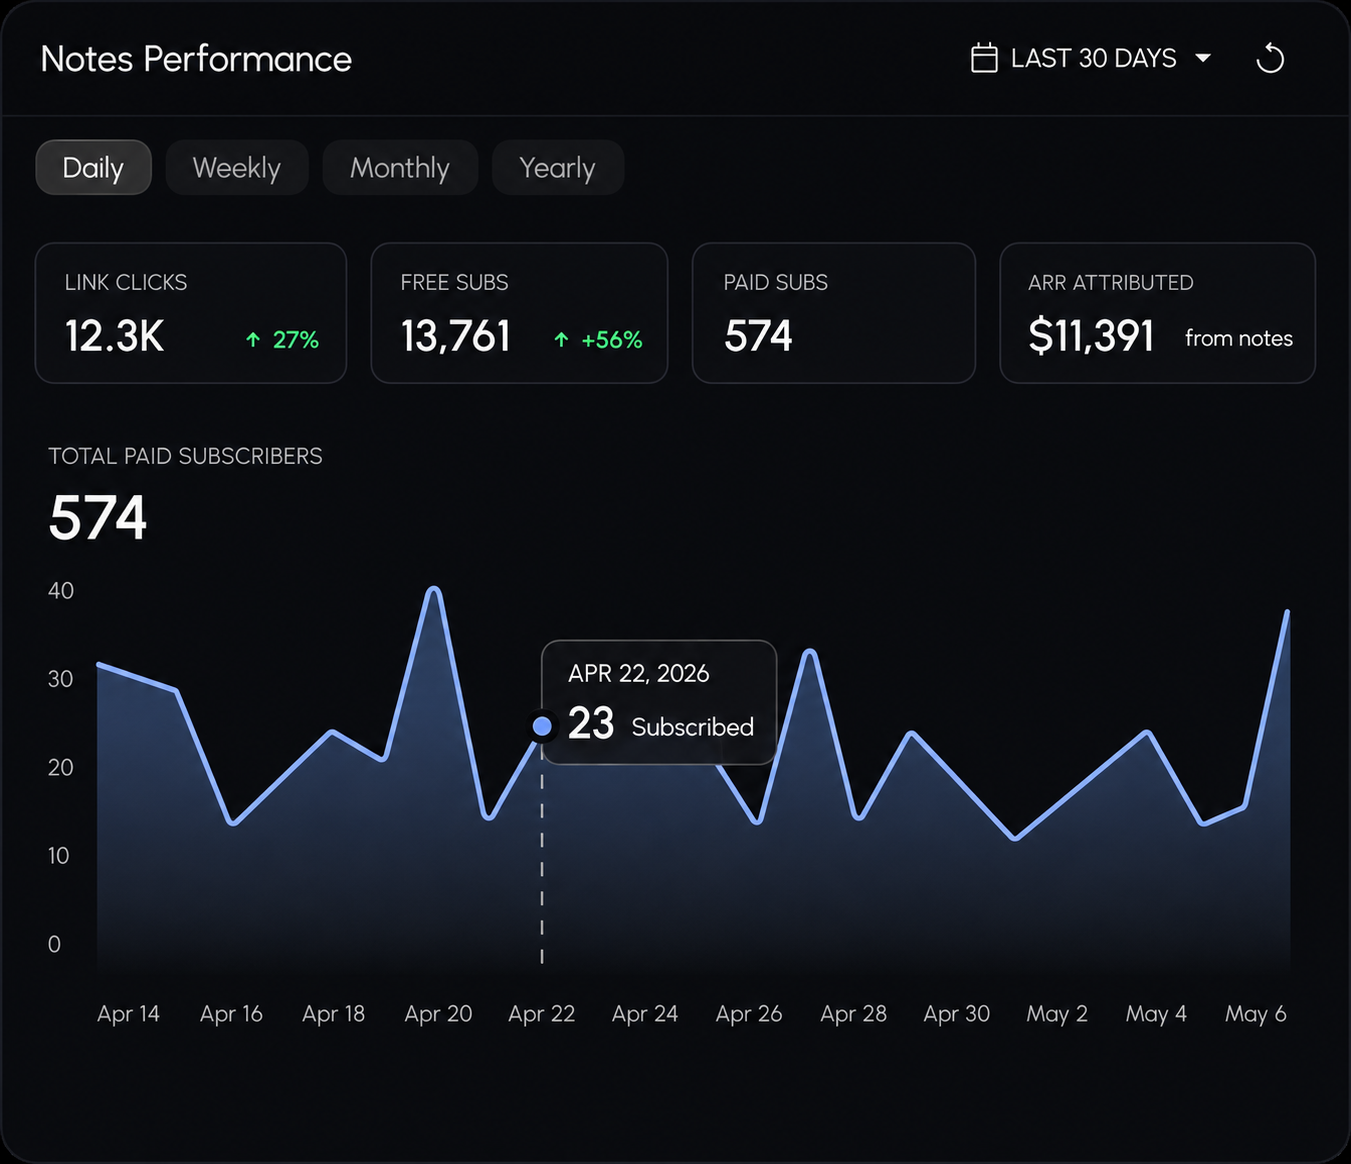
Task: Click the refresh icon in the header
Action: (1270, 58)
